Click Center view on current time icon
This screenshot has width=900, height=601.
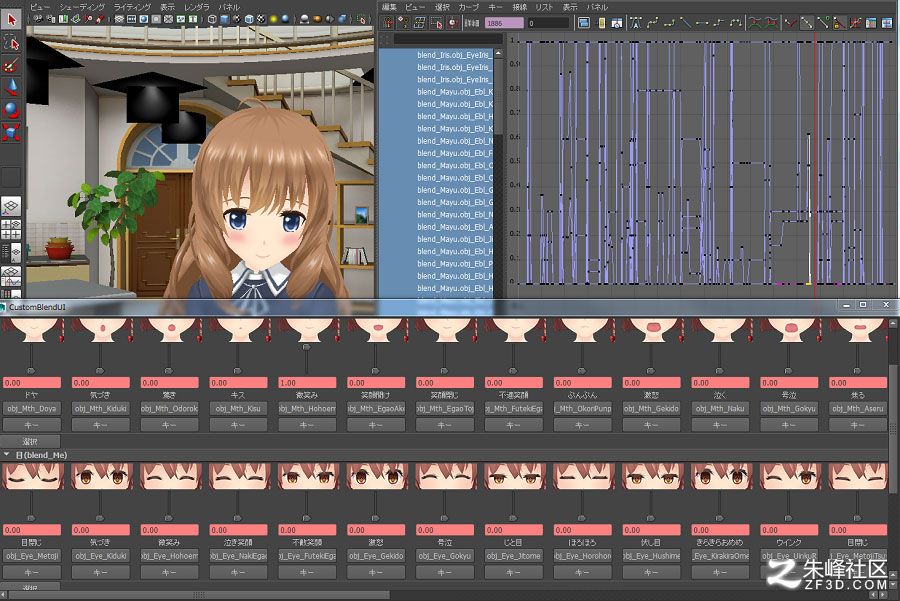pos(617,23)
